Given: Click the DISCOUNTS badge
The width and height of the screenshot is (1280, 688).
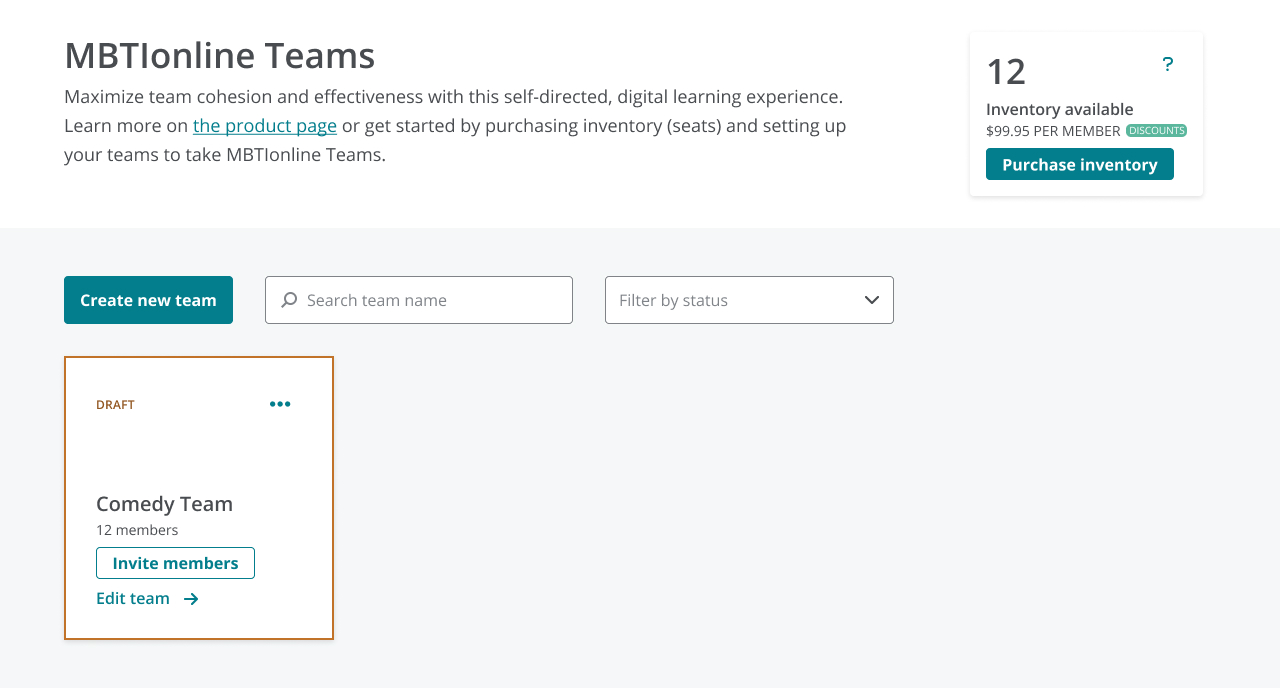Looking at the screenshot, I should [x=1156, y=131].
